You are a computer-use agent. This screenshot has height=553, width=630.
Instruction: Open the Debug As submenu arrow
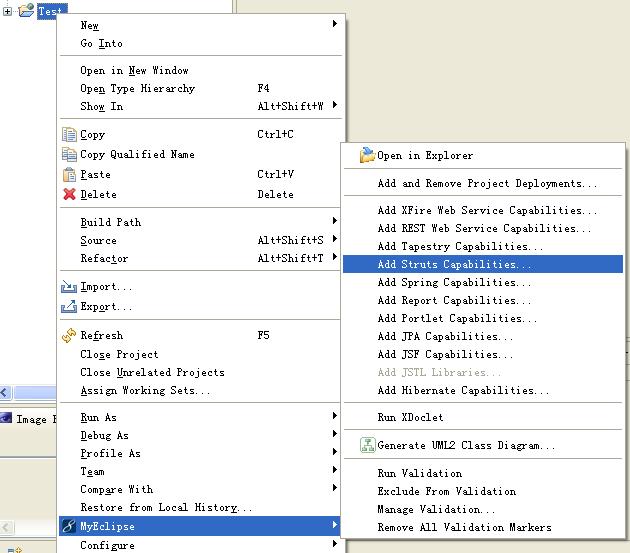[x=335, y=434]
